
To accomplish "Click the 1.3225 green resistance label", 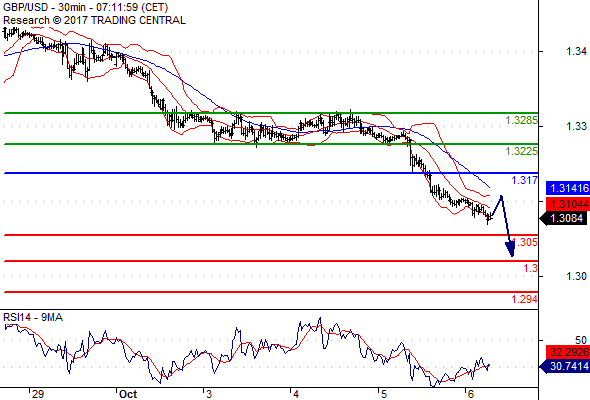I will (x=521, y=151).
